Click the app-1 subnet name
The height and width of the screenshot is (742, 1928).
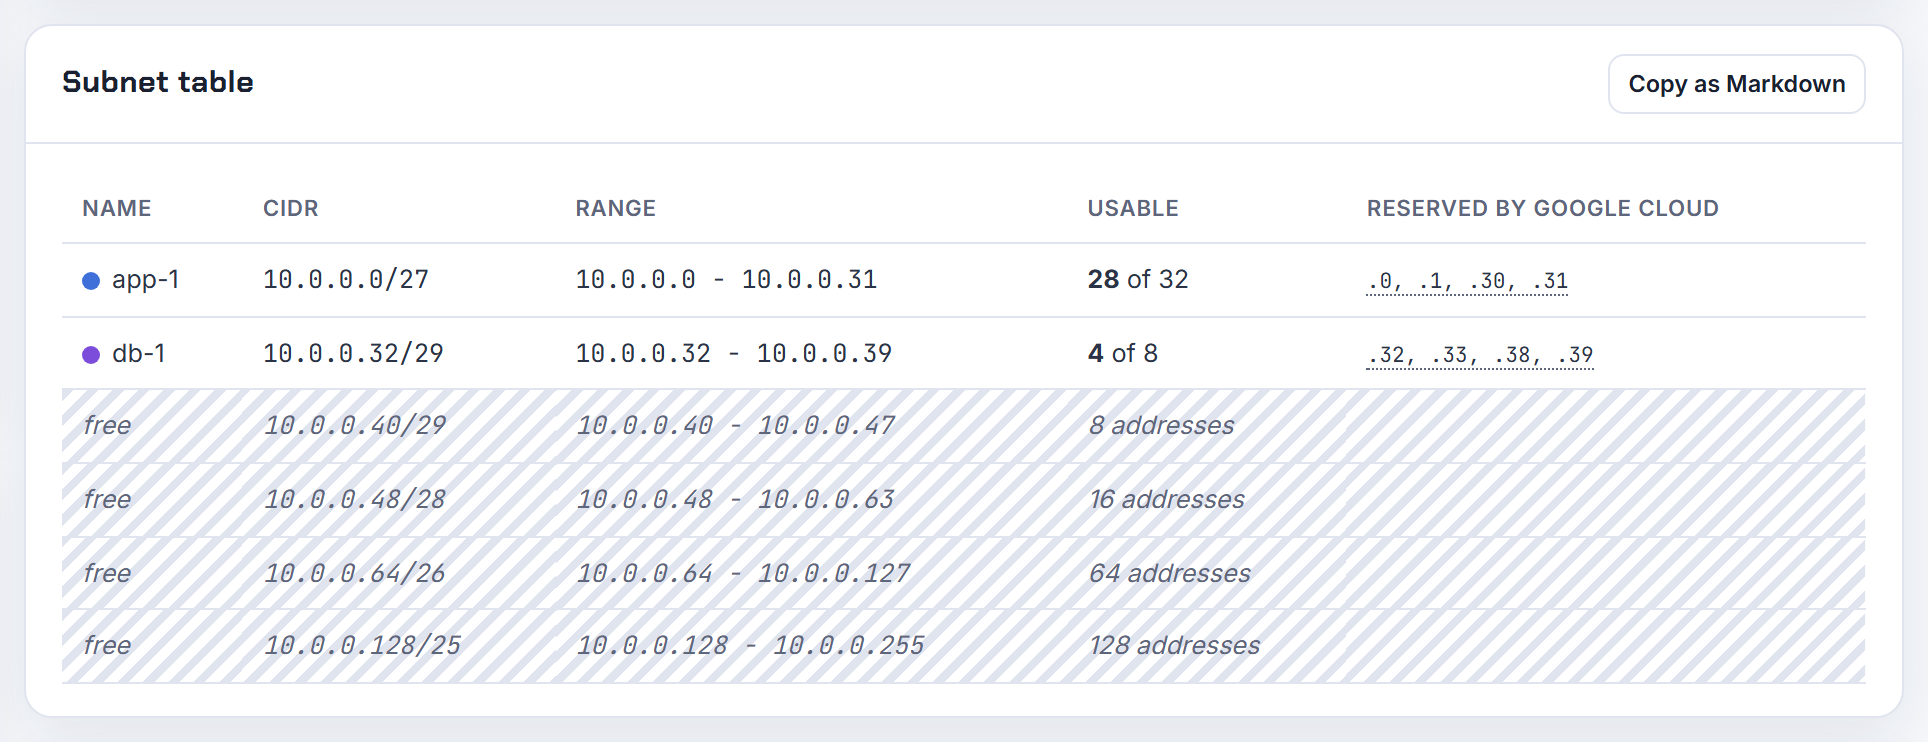pos(145,280)
